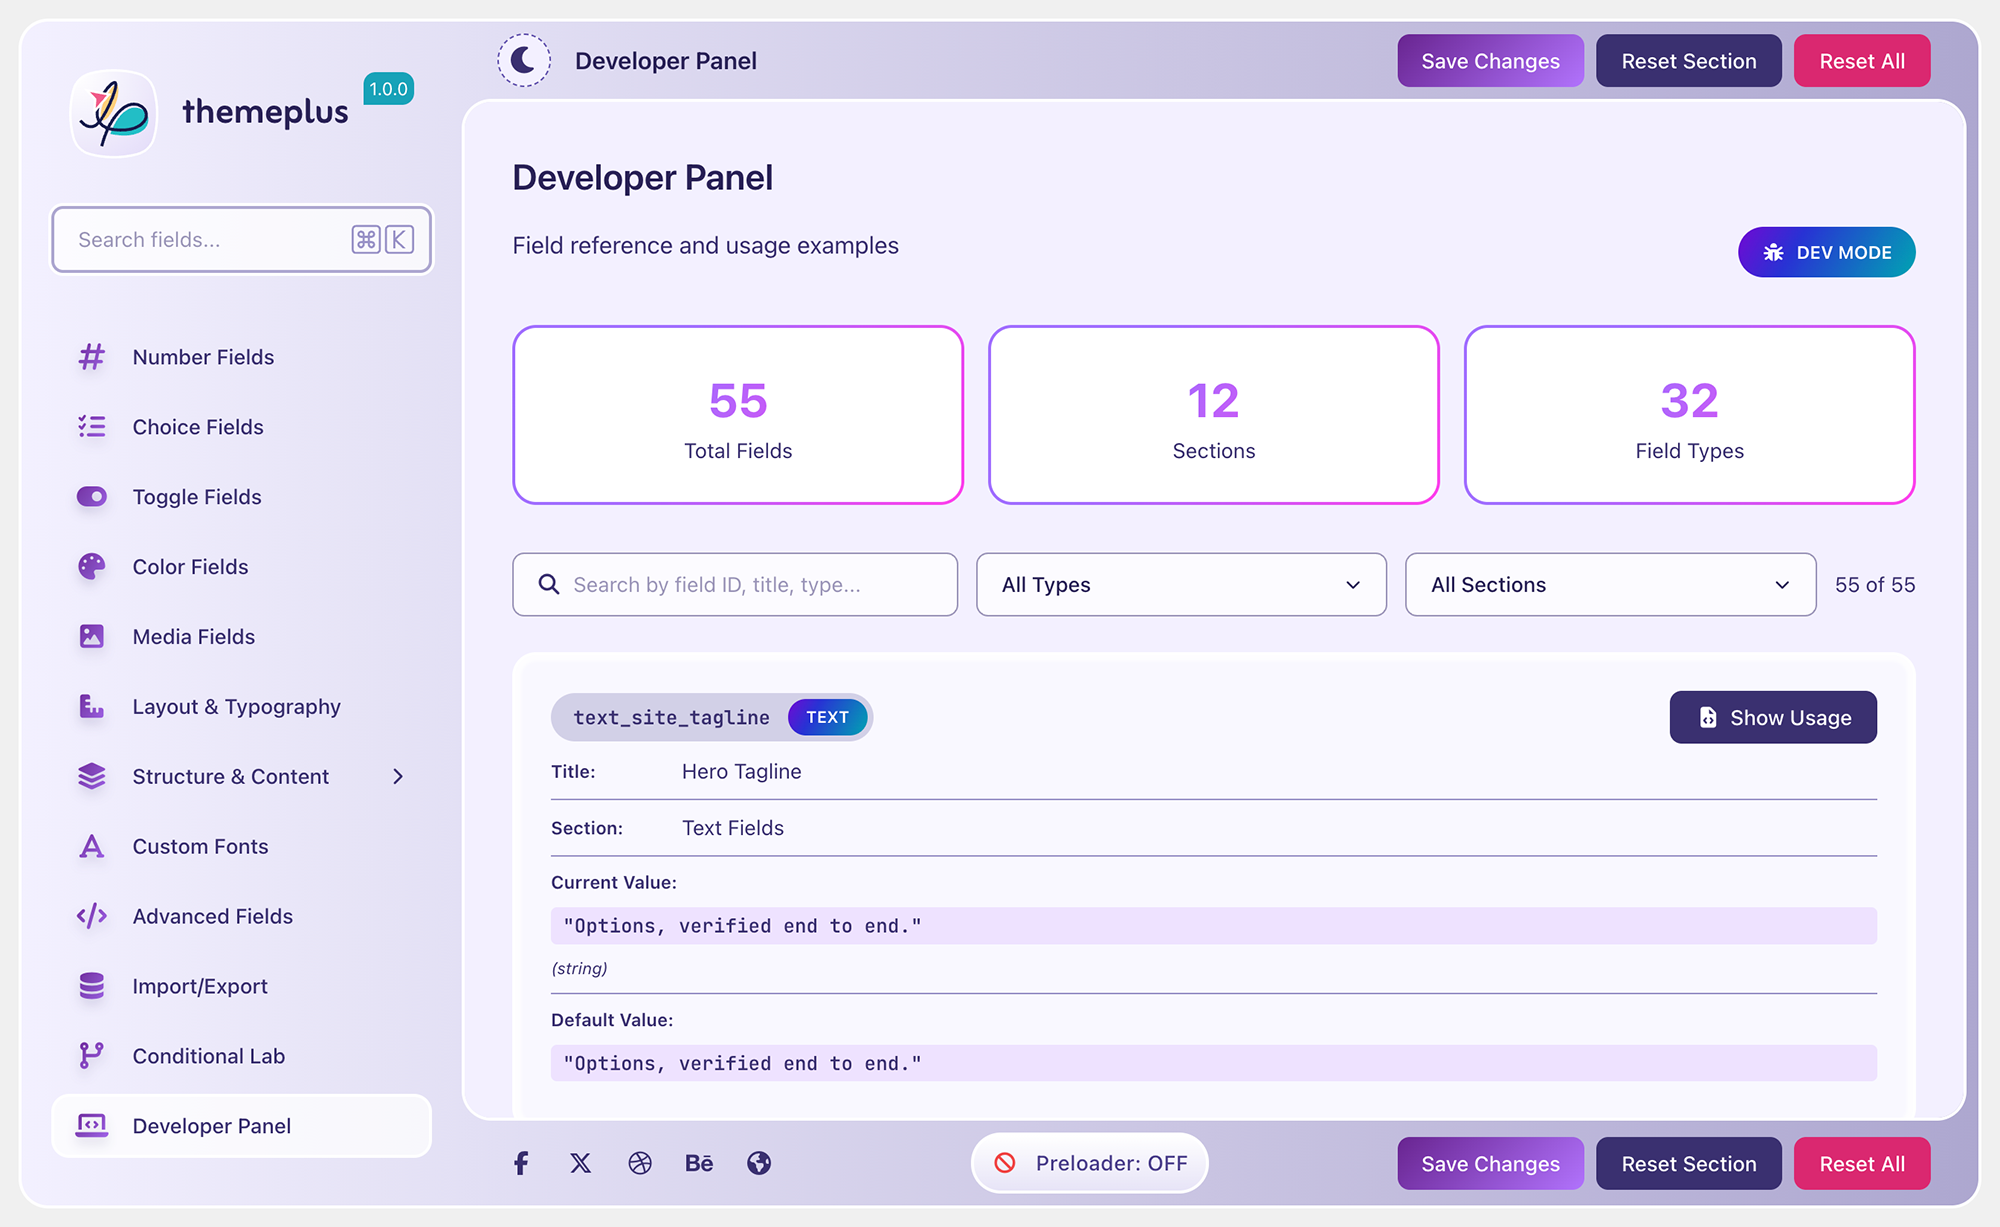The image size is (2000, 1227).
Task: Open Number Fields section
Action: pyautogui.click(x=242, y=357)
